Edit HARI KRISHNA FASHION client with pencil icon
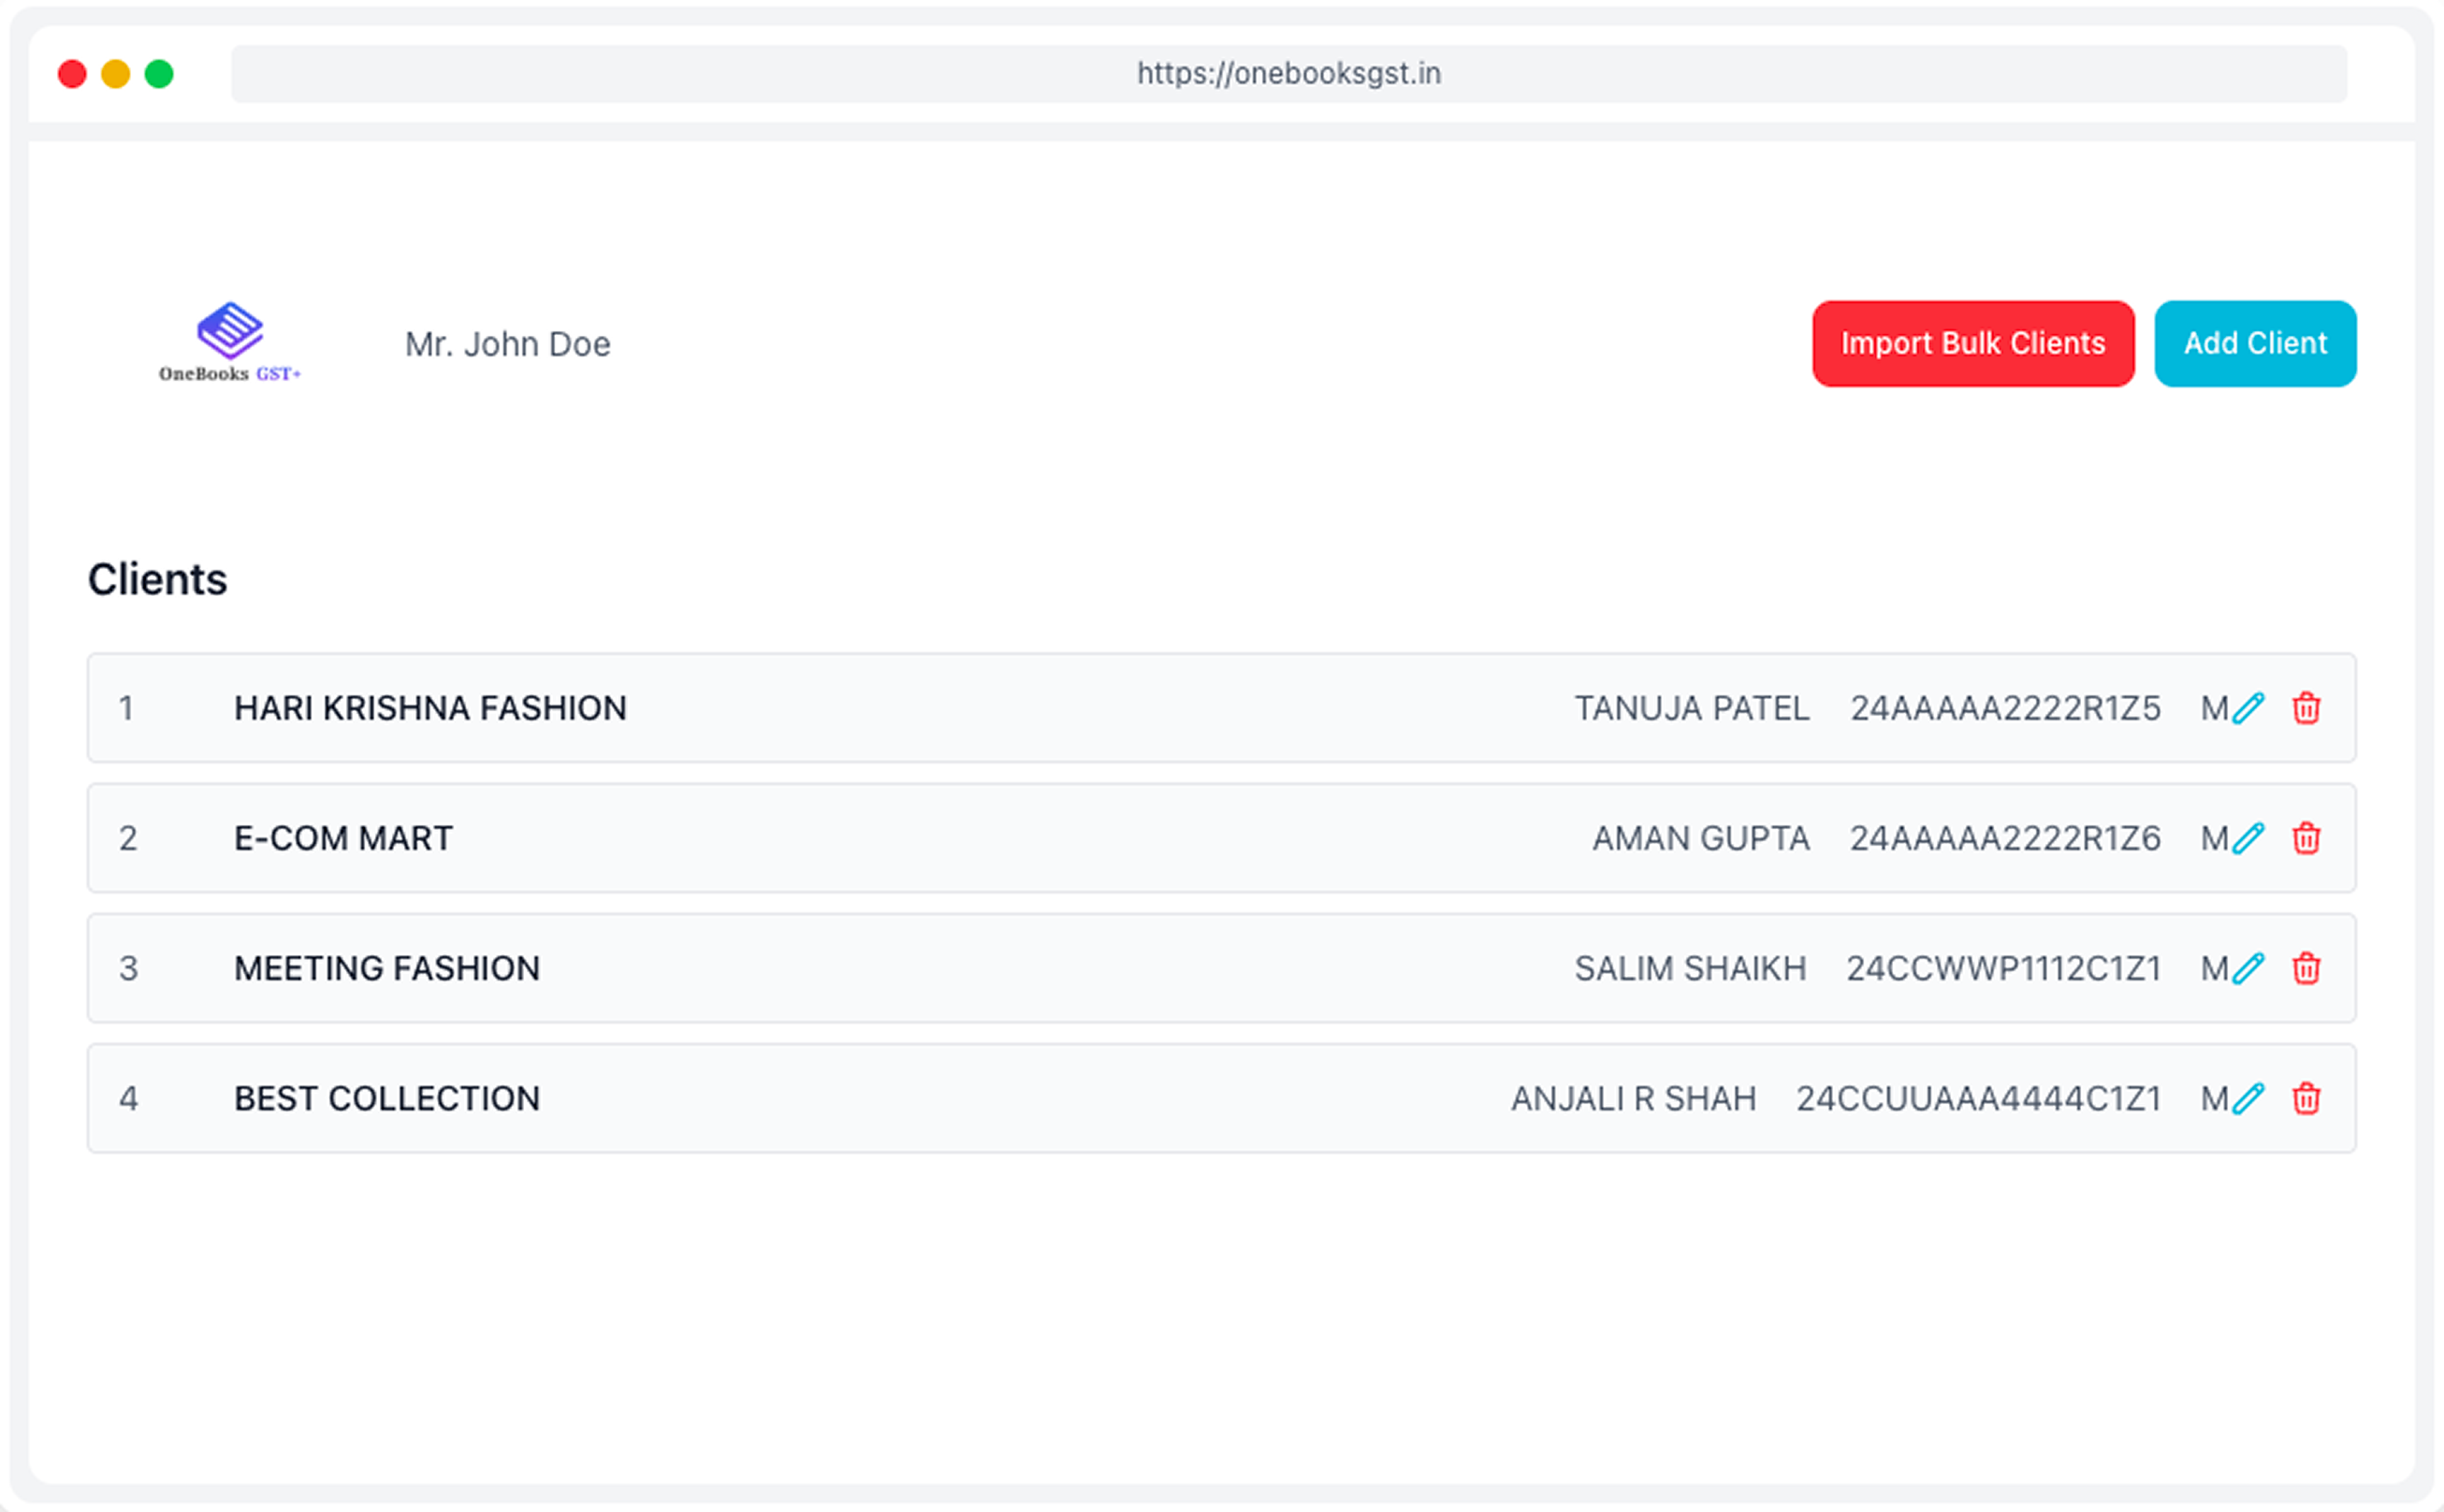Viewport: 2444px width, 1512px height. [x=2248, y=708]
